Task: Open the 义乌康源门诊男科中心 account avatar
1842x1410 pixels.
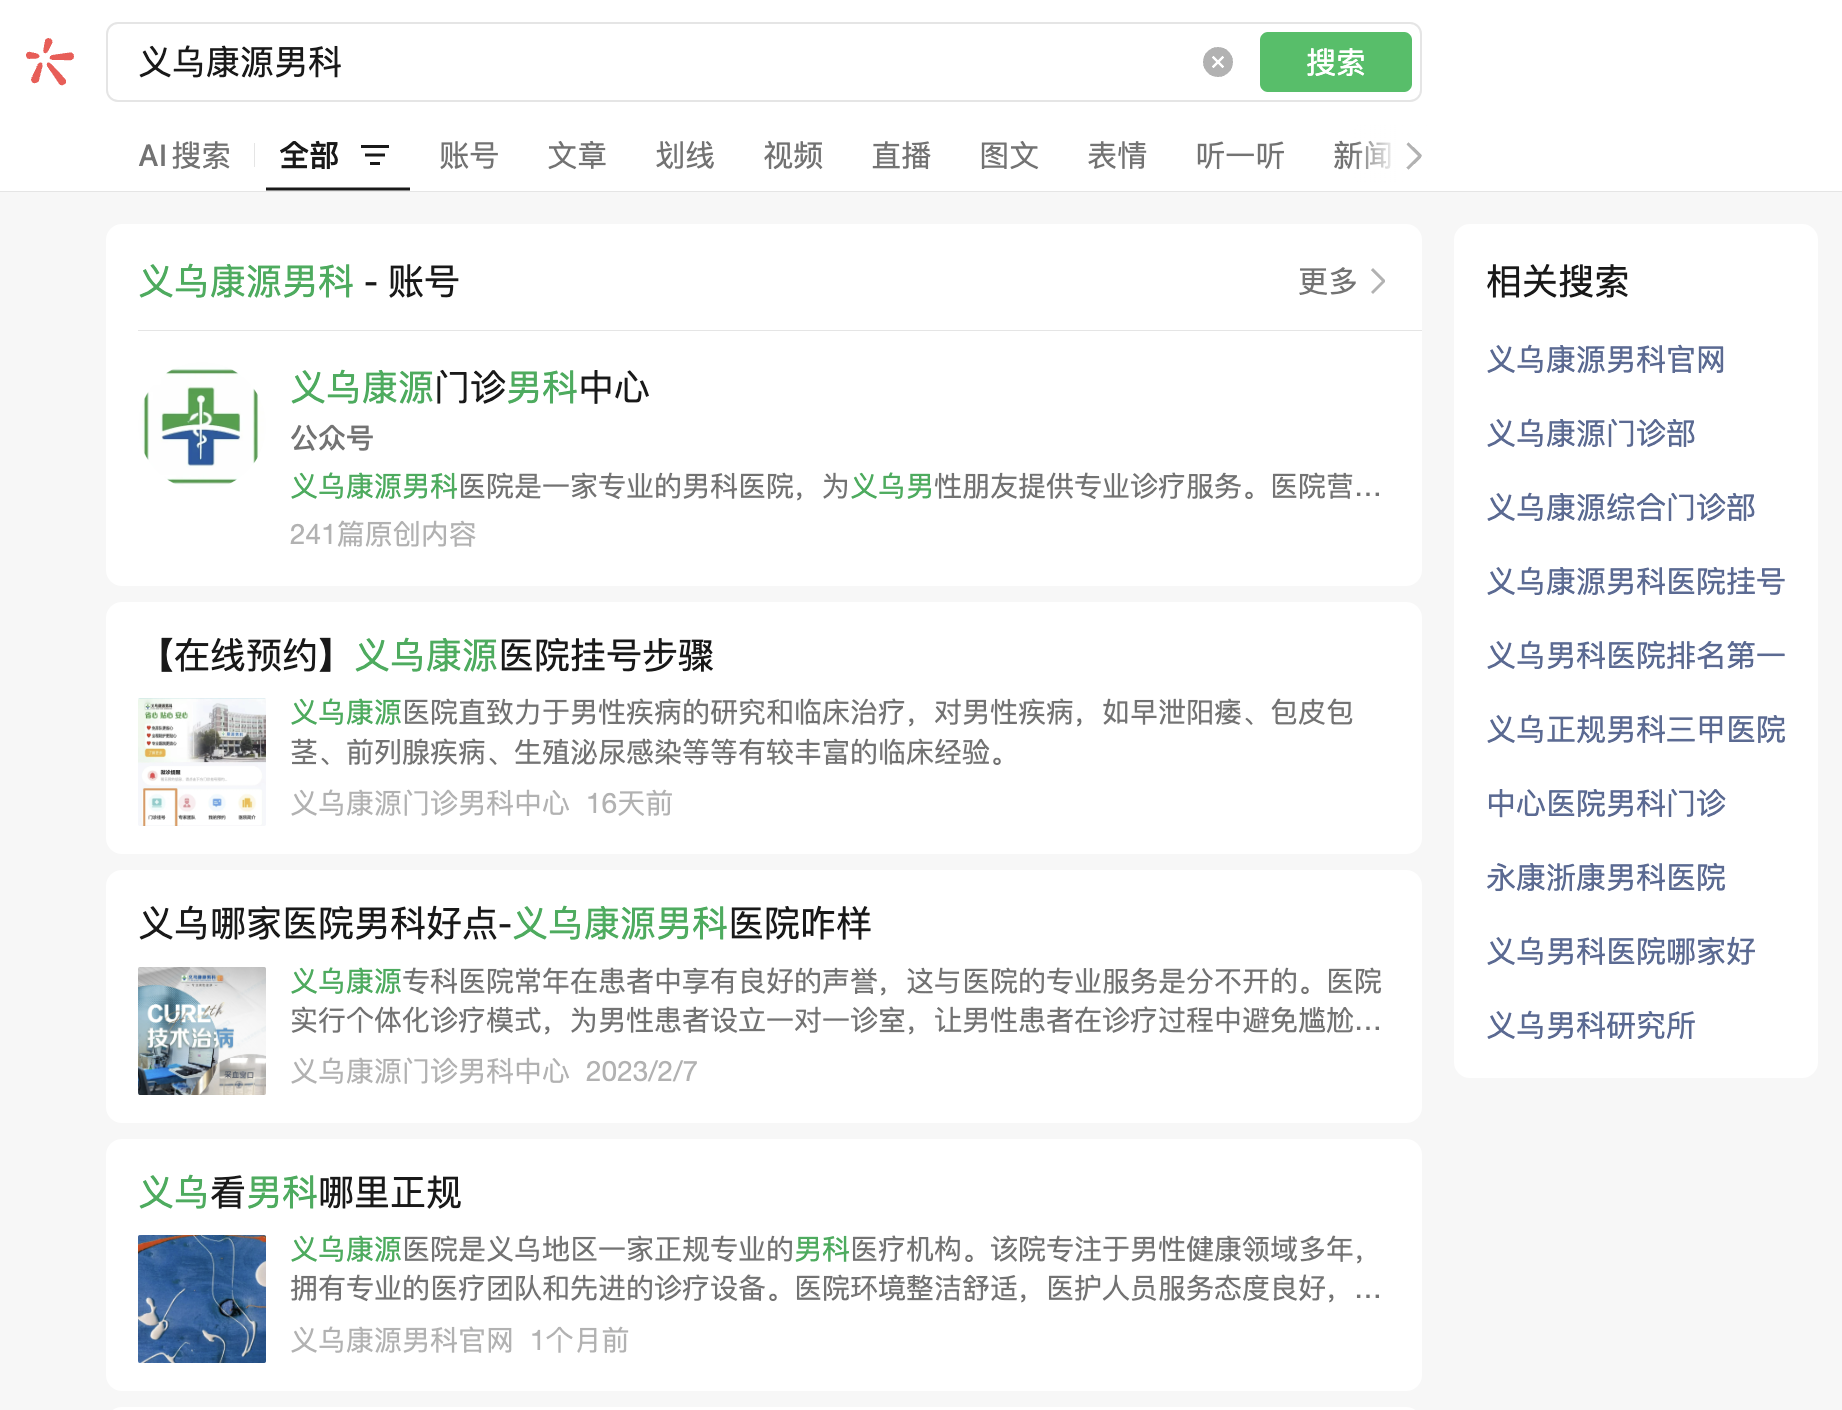Action: pyautogui.click(x=201, y=427)
